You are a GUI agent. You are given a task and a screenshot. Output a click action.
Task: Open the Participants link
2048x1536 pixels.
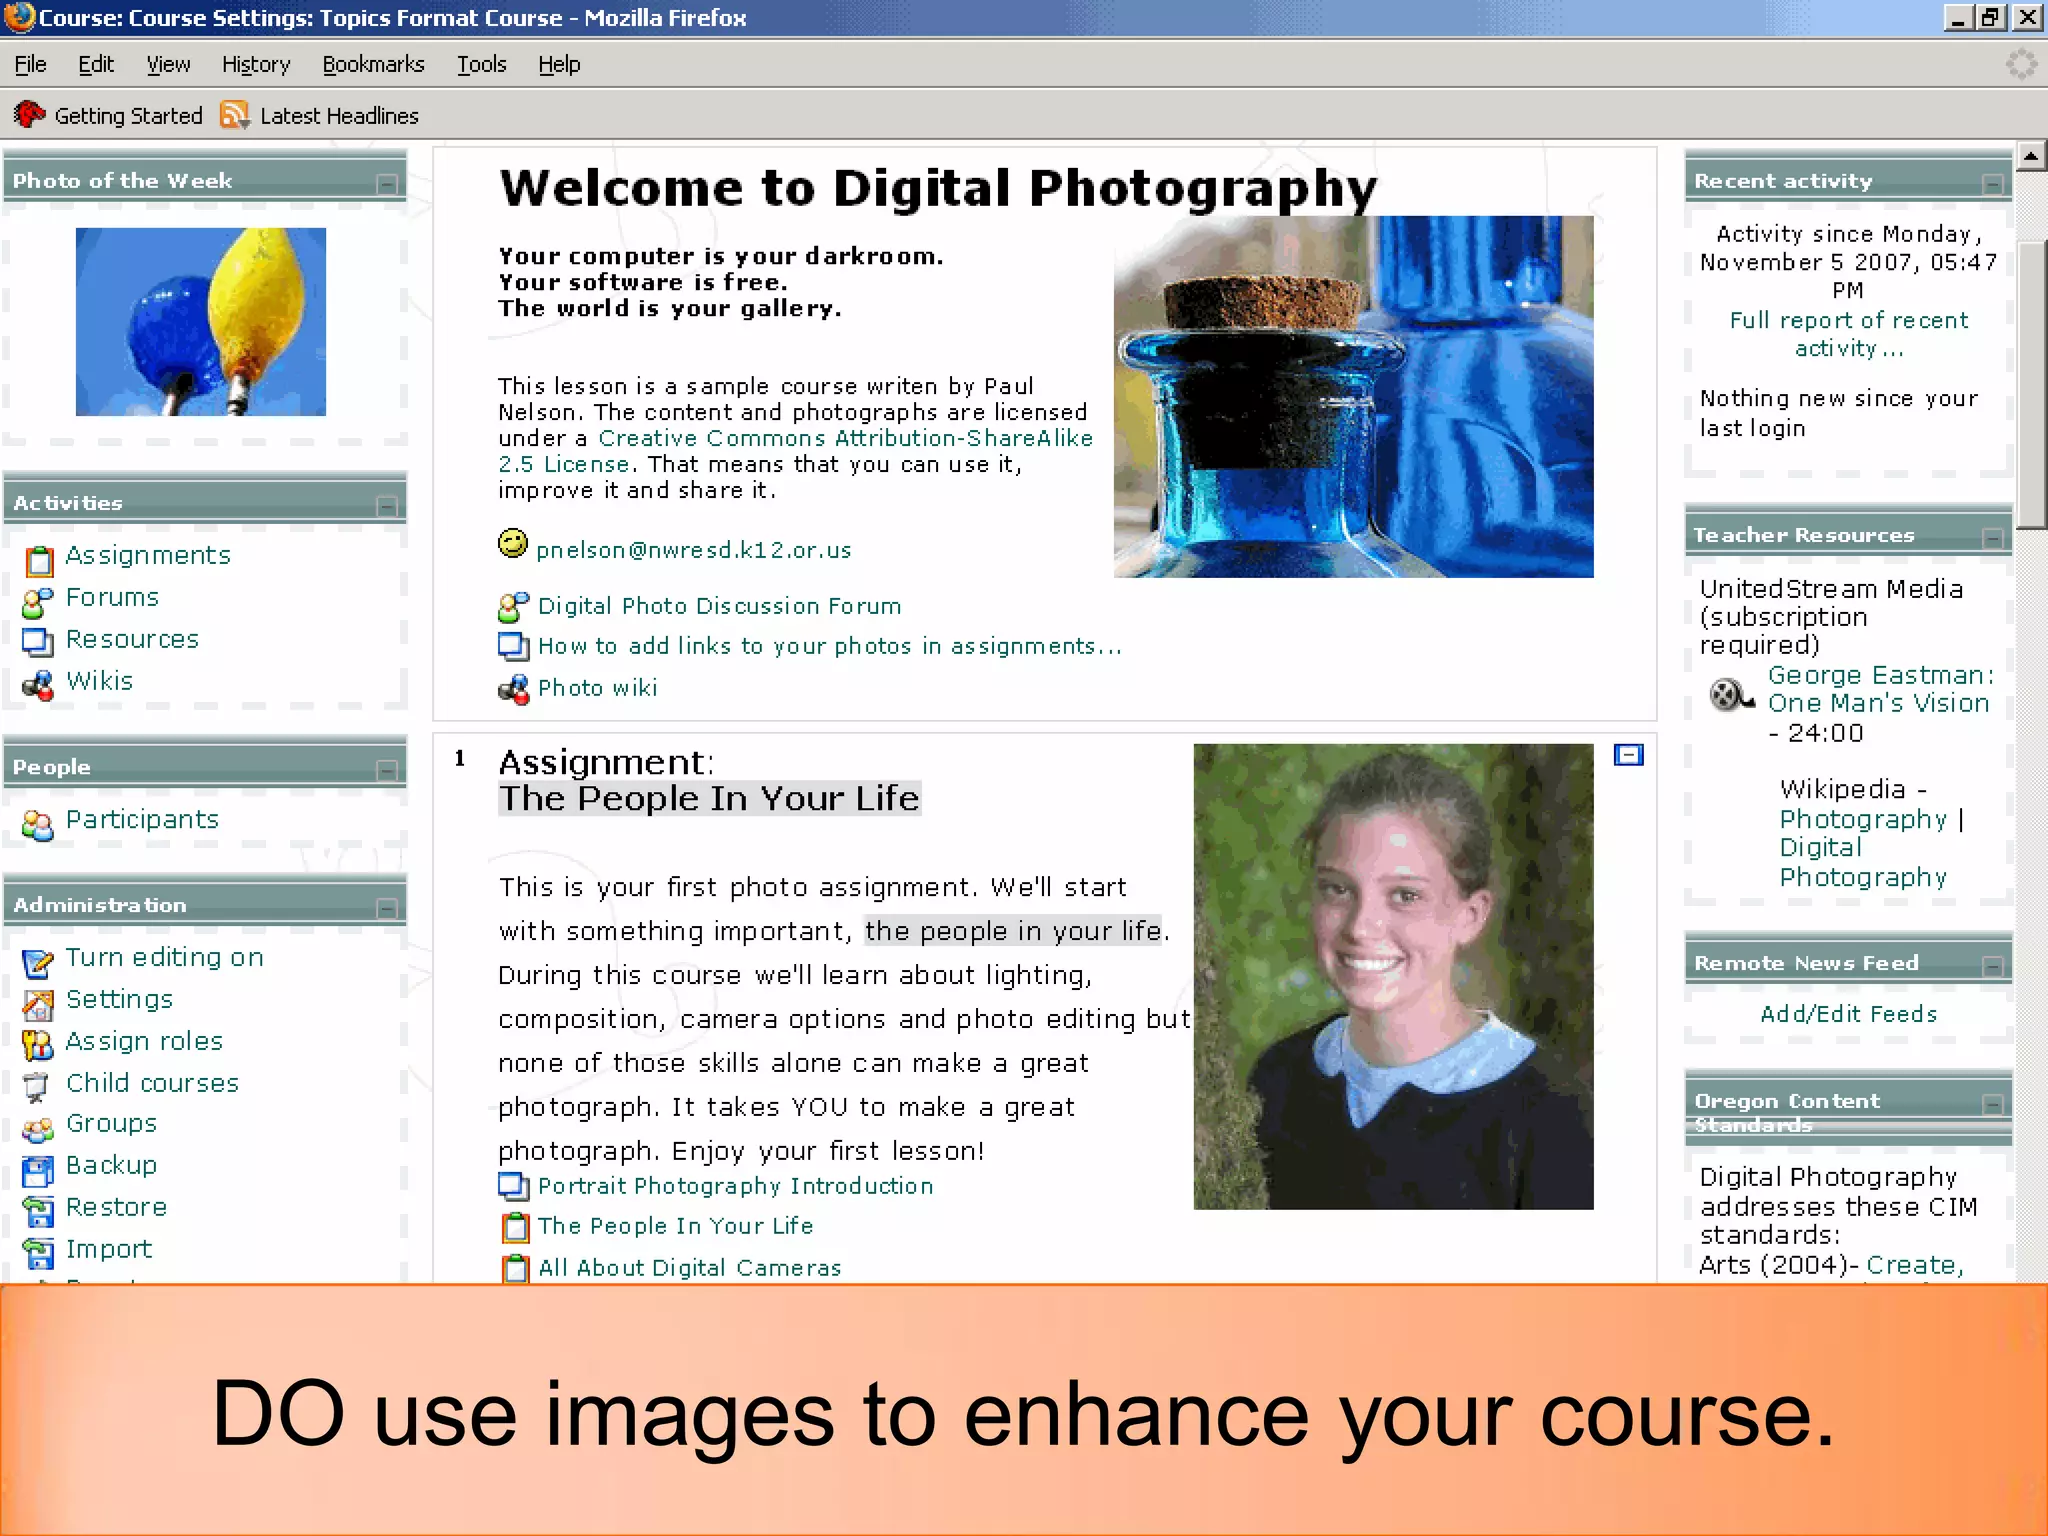click(142, 819)
